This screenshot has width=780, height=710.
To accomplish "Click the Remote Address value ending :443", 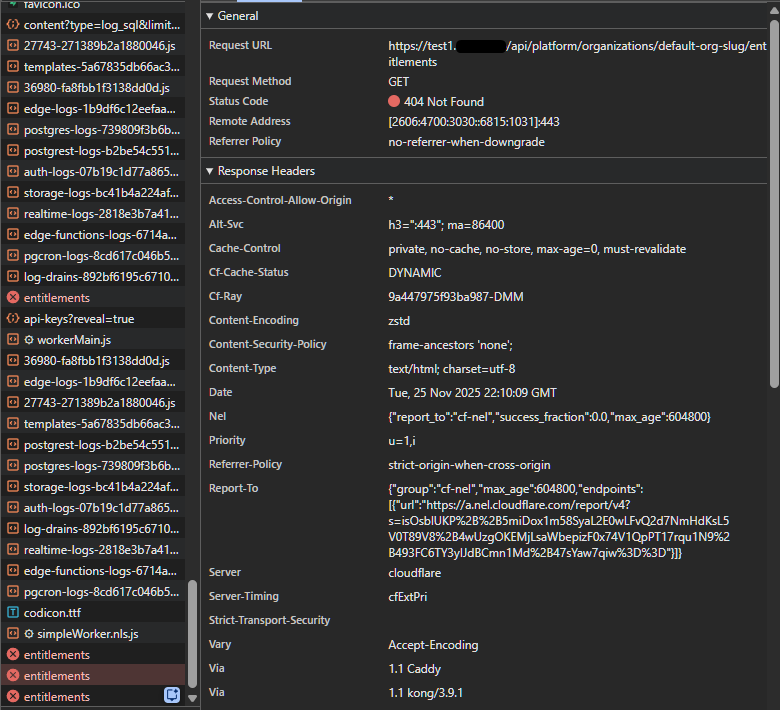I will (x=474, y=122).
